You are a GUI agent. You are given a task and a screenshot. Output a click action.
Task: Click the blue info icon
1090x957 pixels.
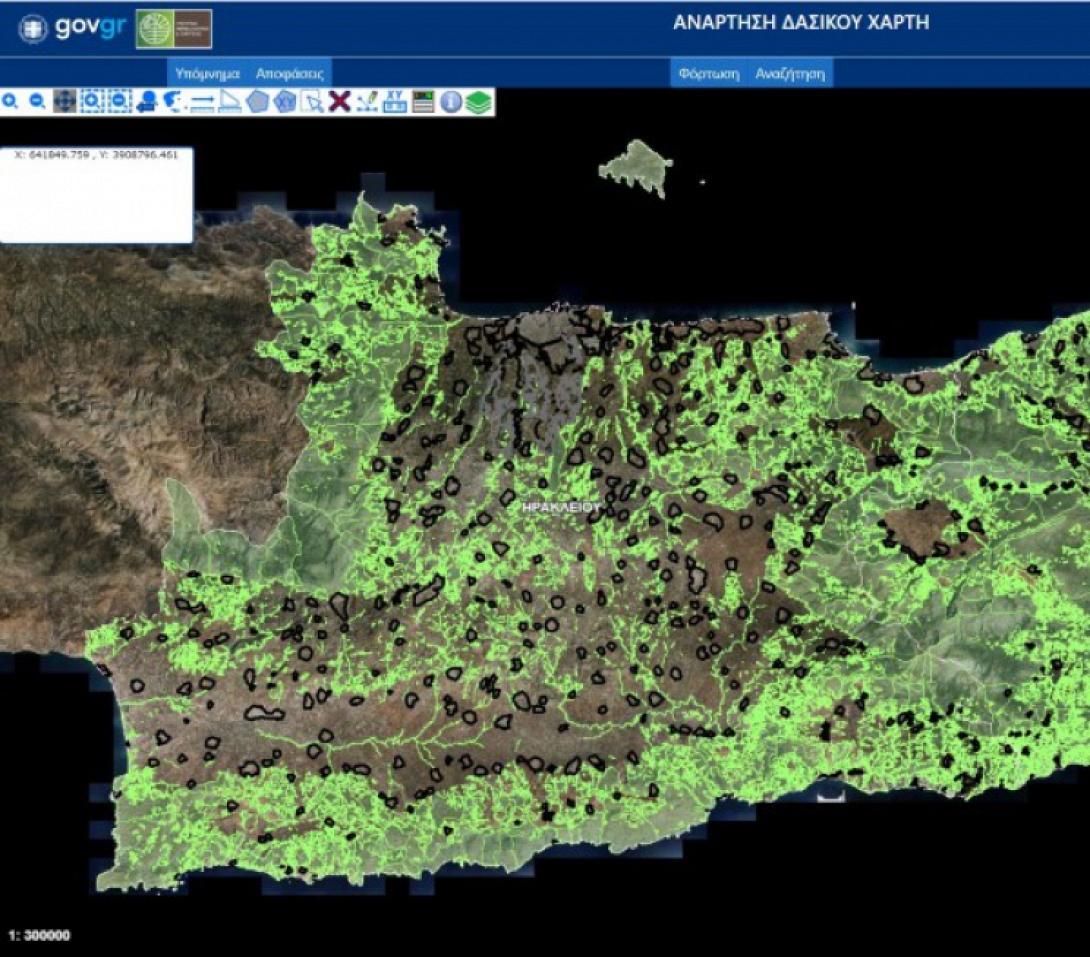point(451,101)
